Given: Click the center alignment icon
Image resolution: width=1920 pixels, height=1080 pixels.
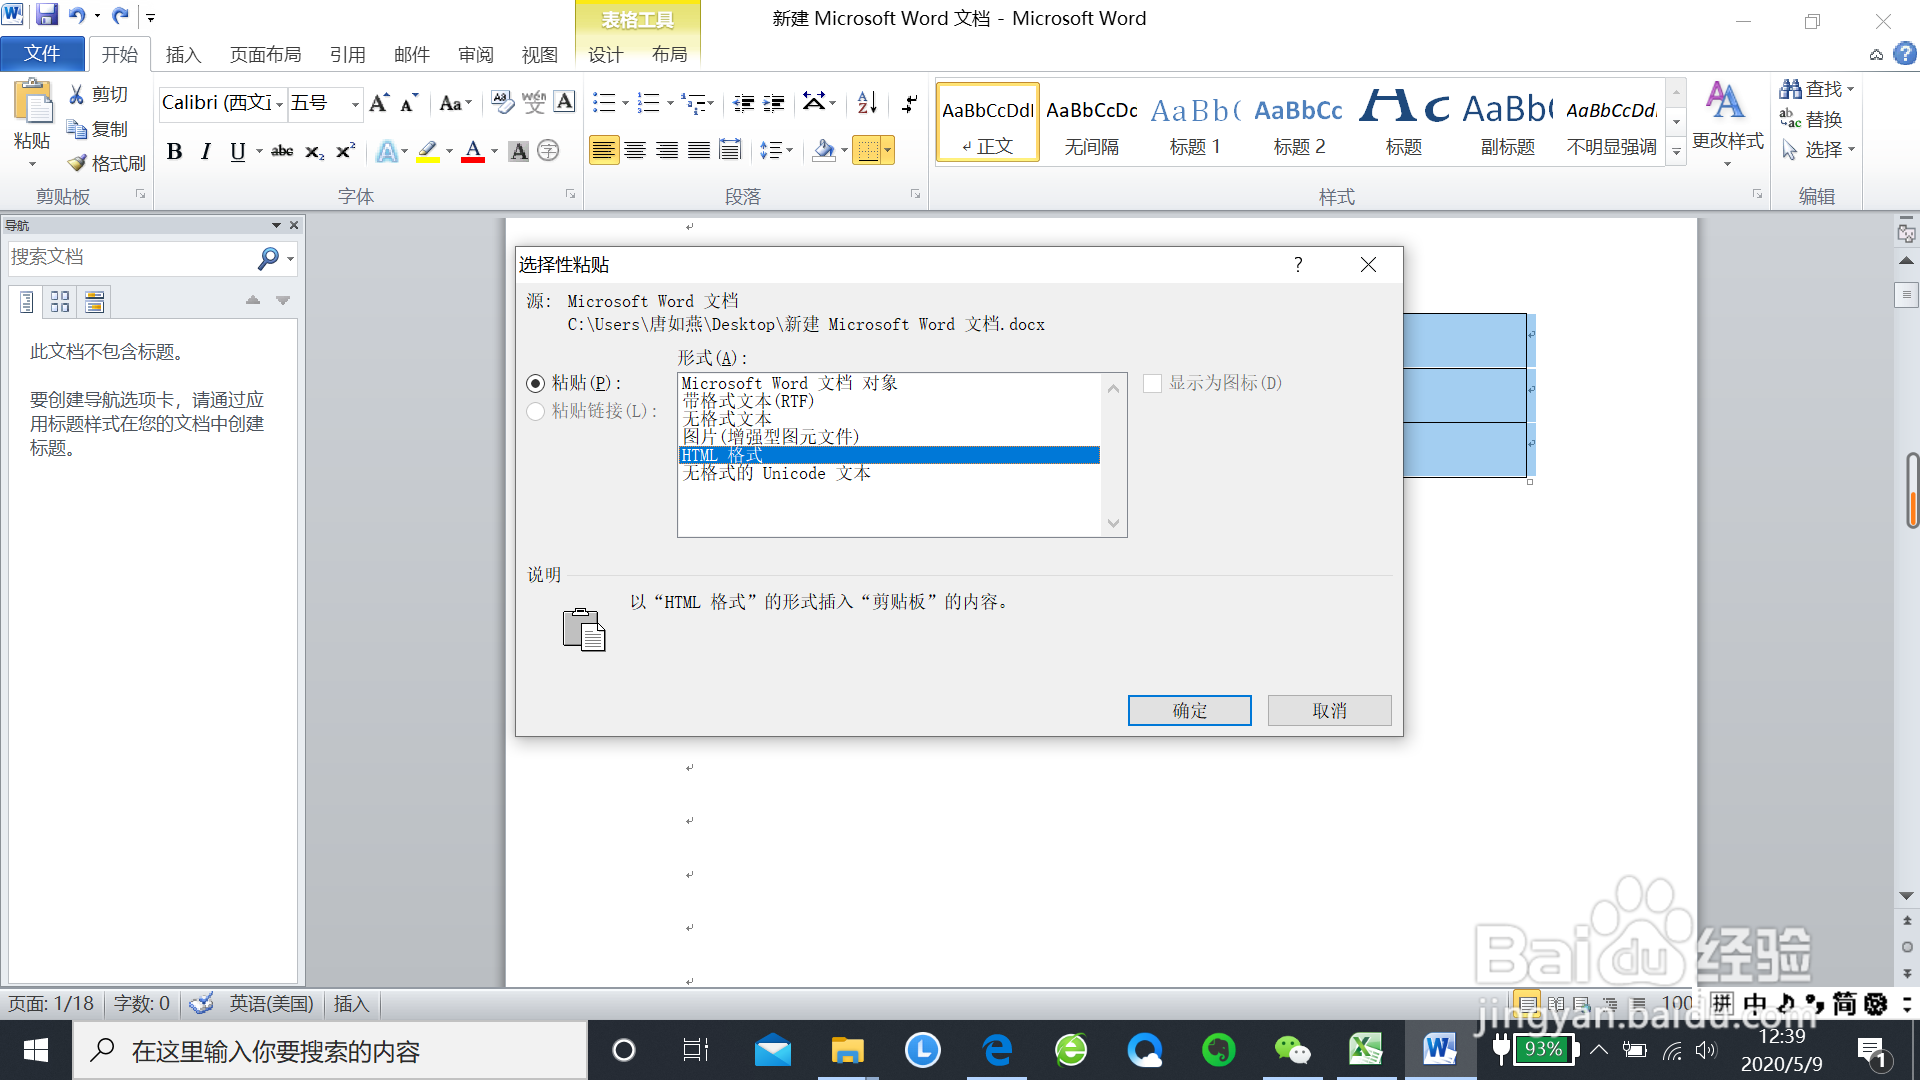Looking at the screenshot, I should coord(635,151).
